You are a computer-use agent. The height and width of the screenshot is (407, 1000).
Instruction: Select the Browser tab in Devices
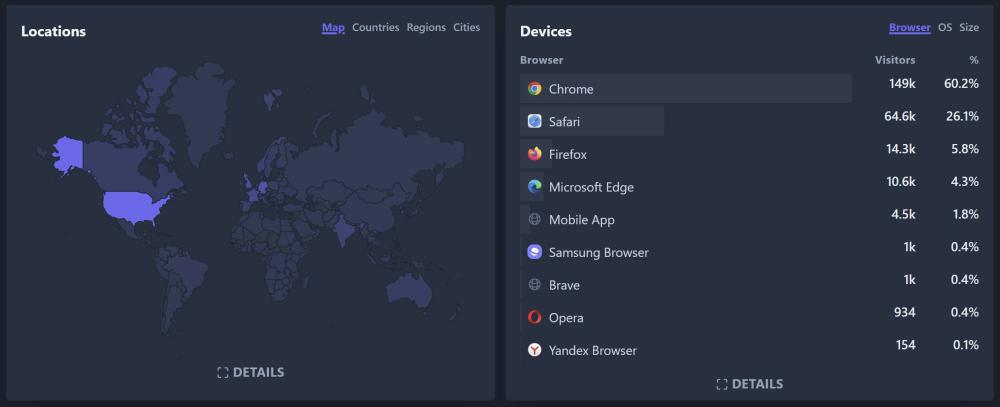(910, 28)
